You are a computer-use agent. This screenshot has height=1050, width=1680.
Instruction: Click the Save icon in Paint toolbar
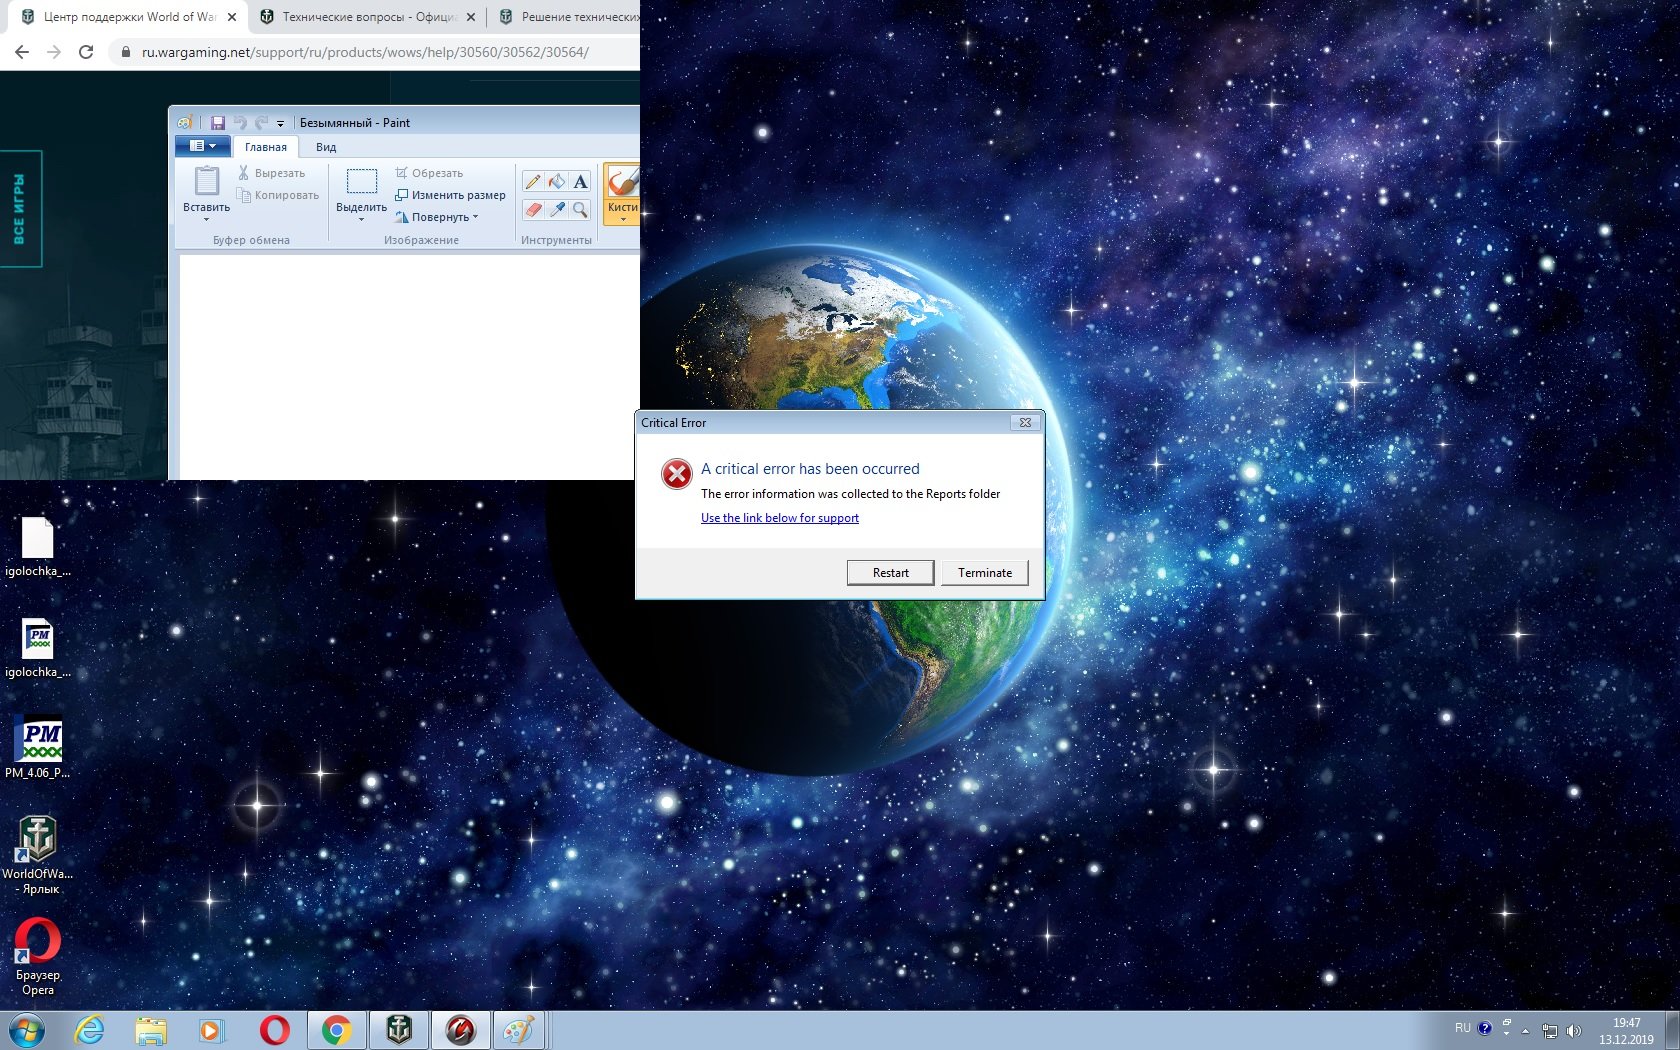click(217, 123)
